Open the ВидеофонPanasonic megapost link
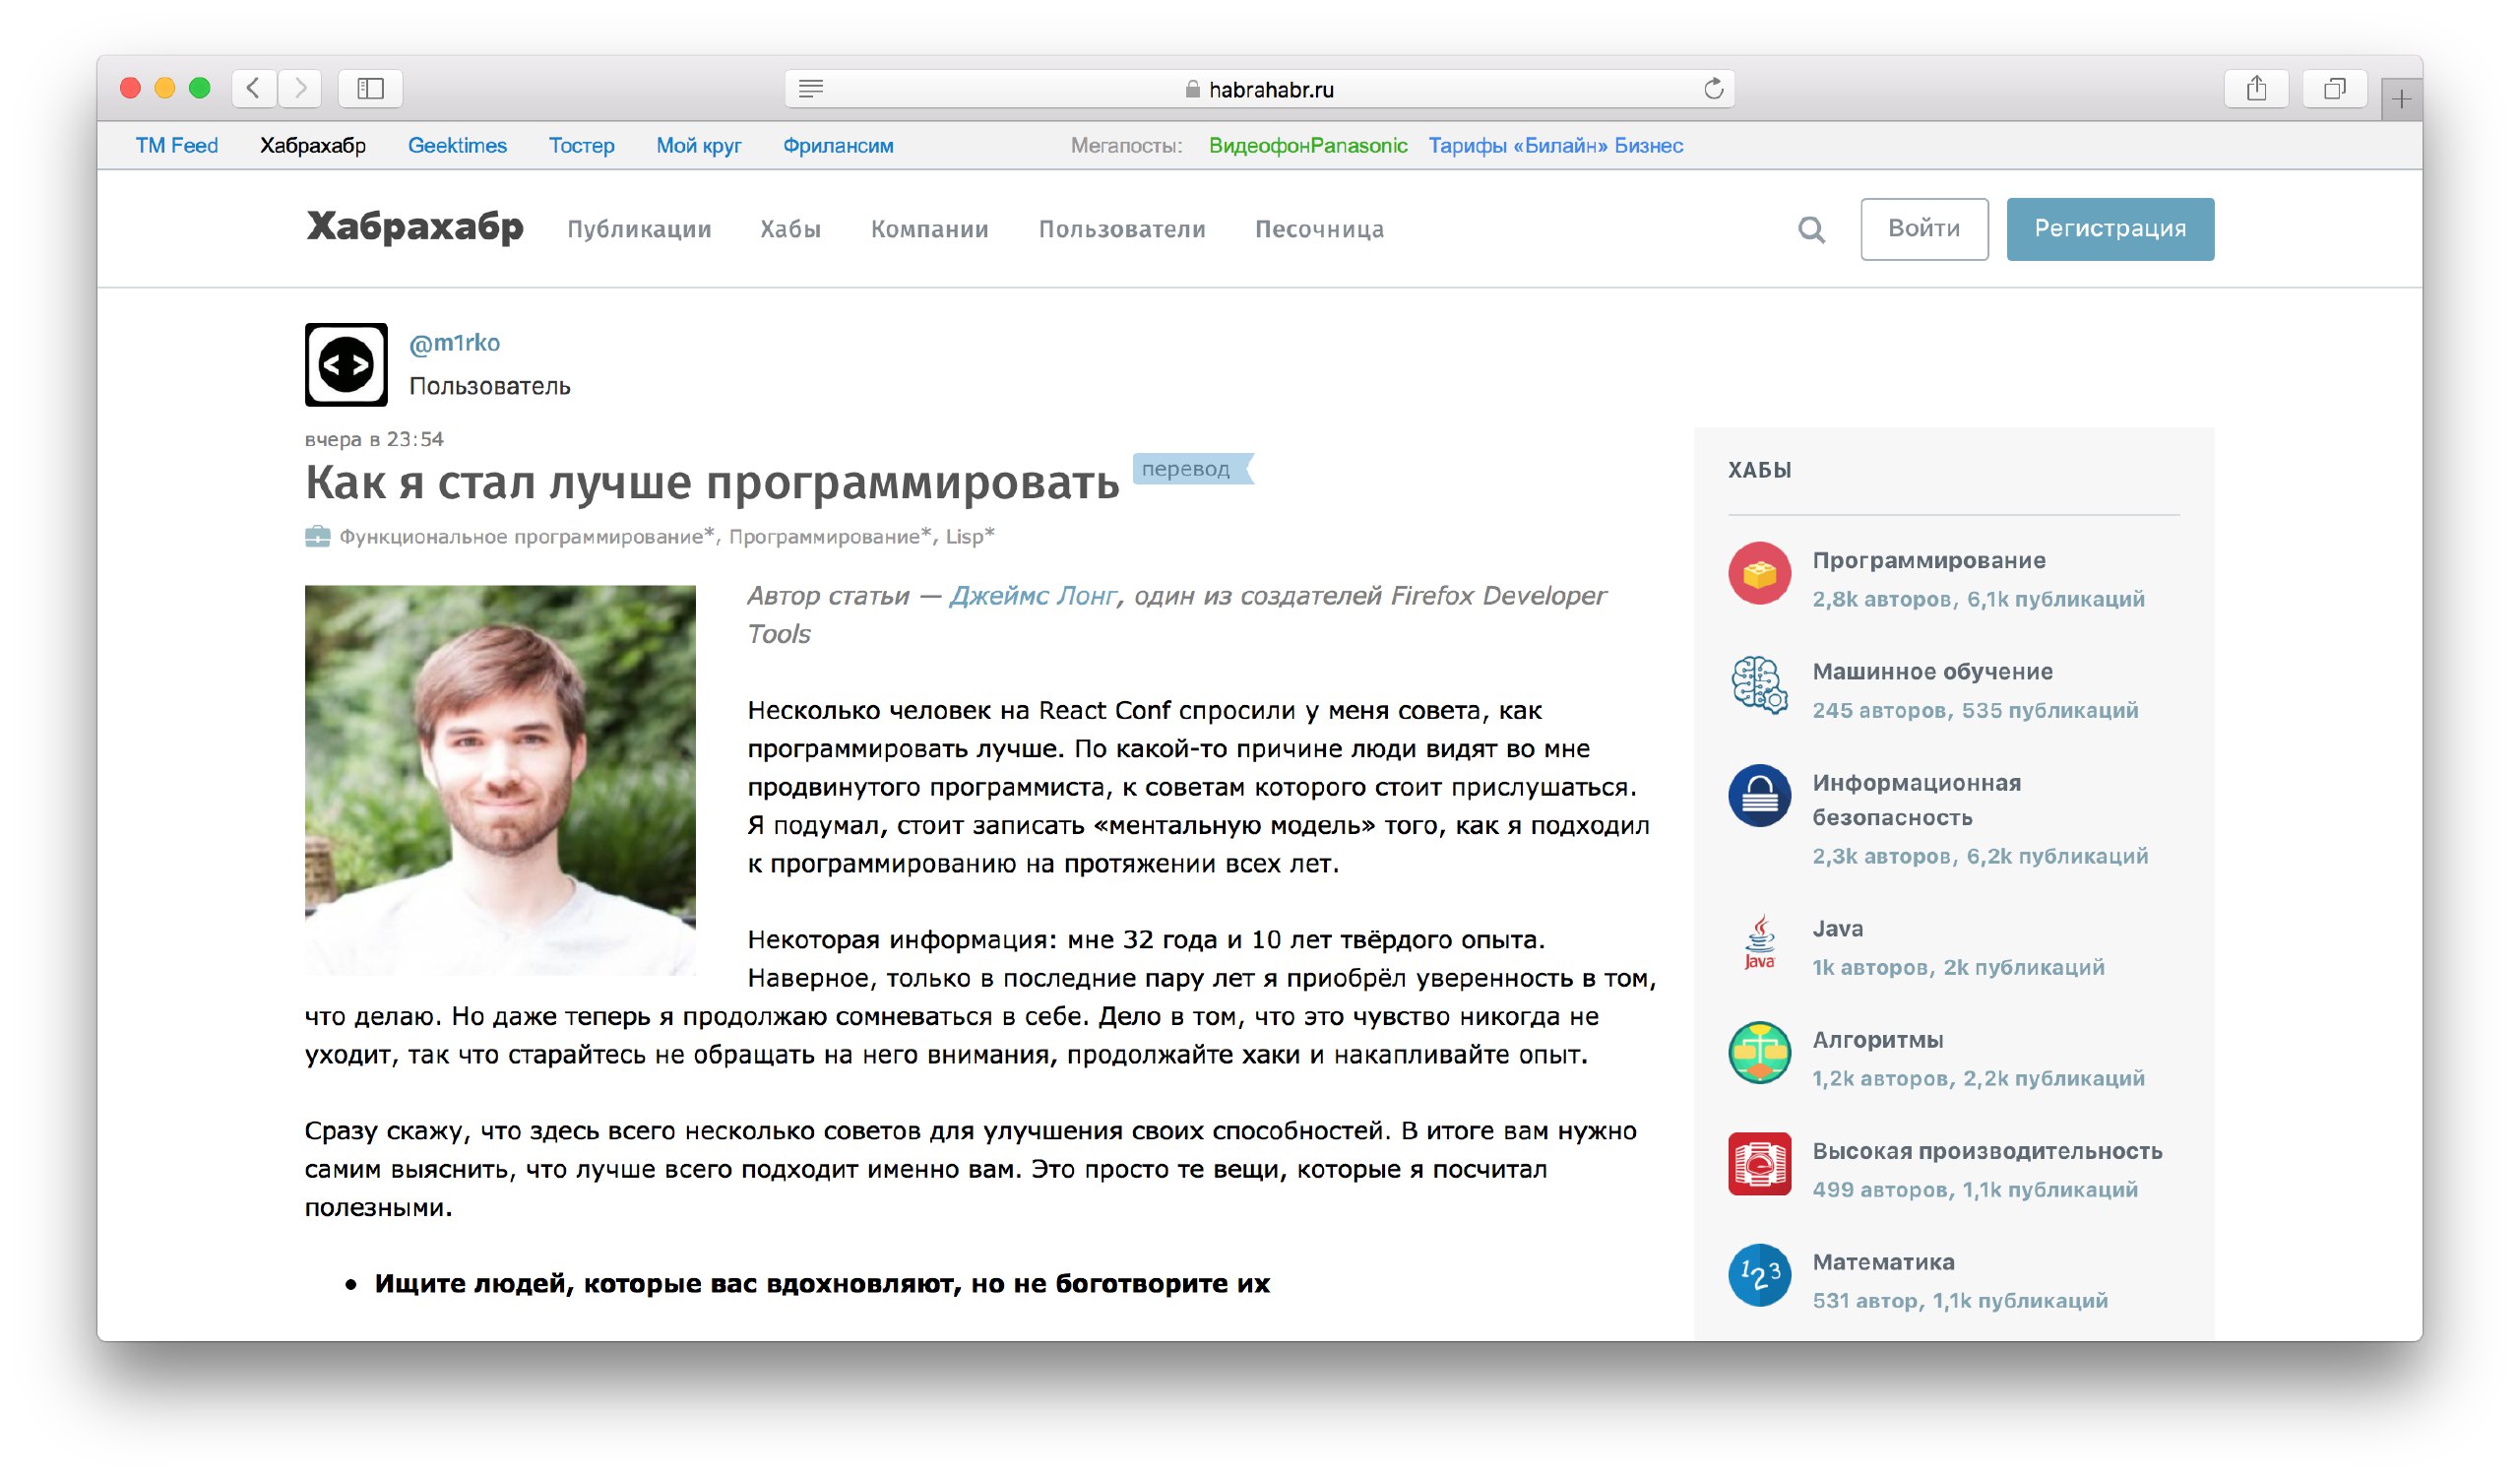 point(1307,145)
